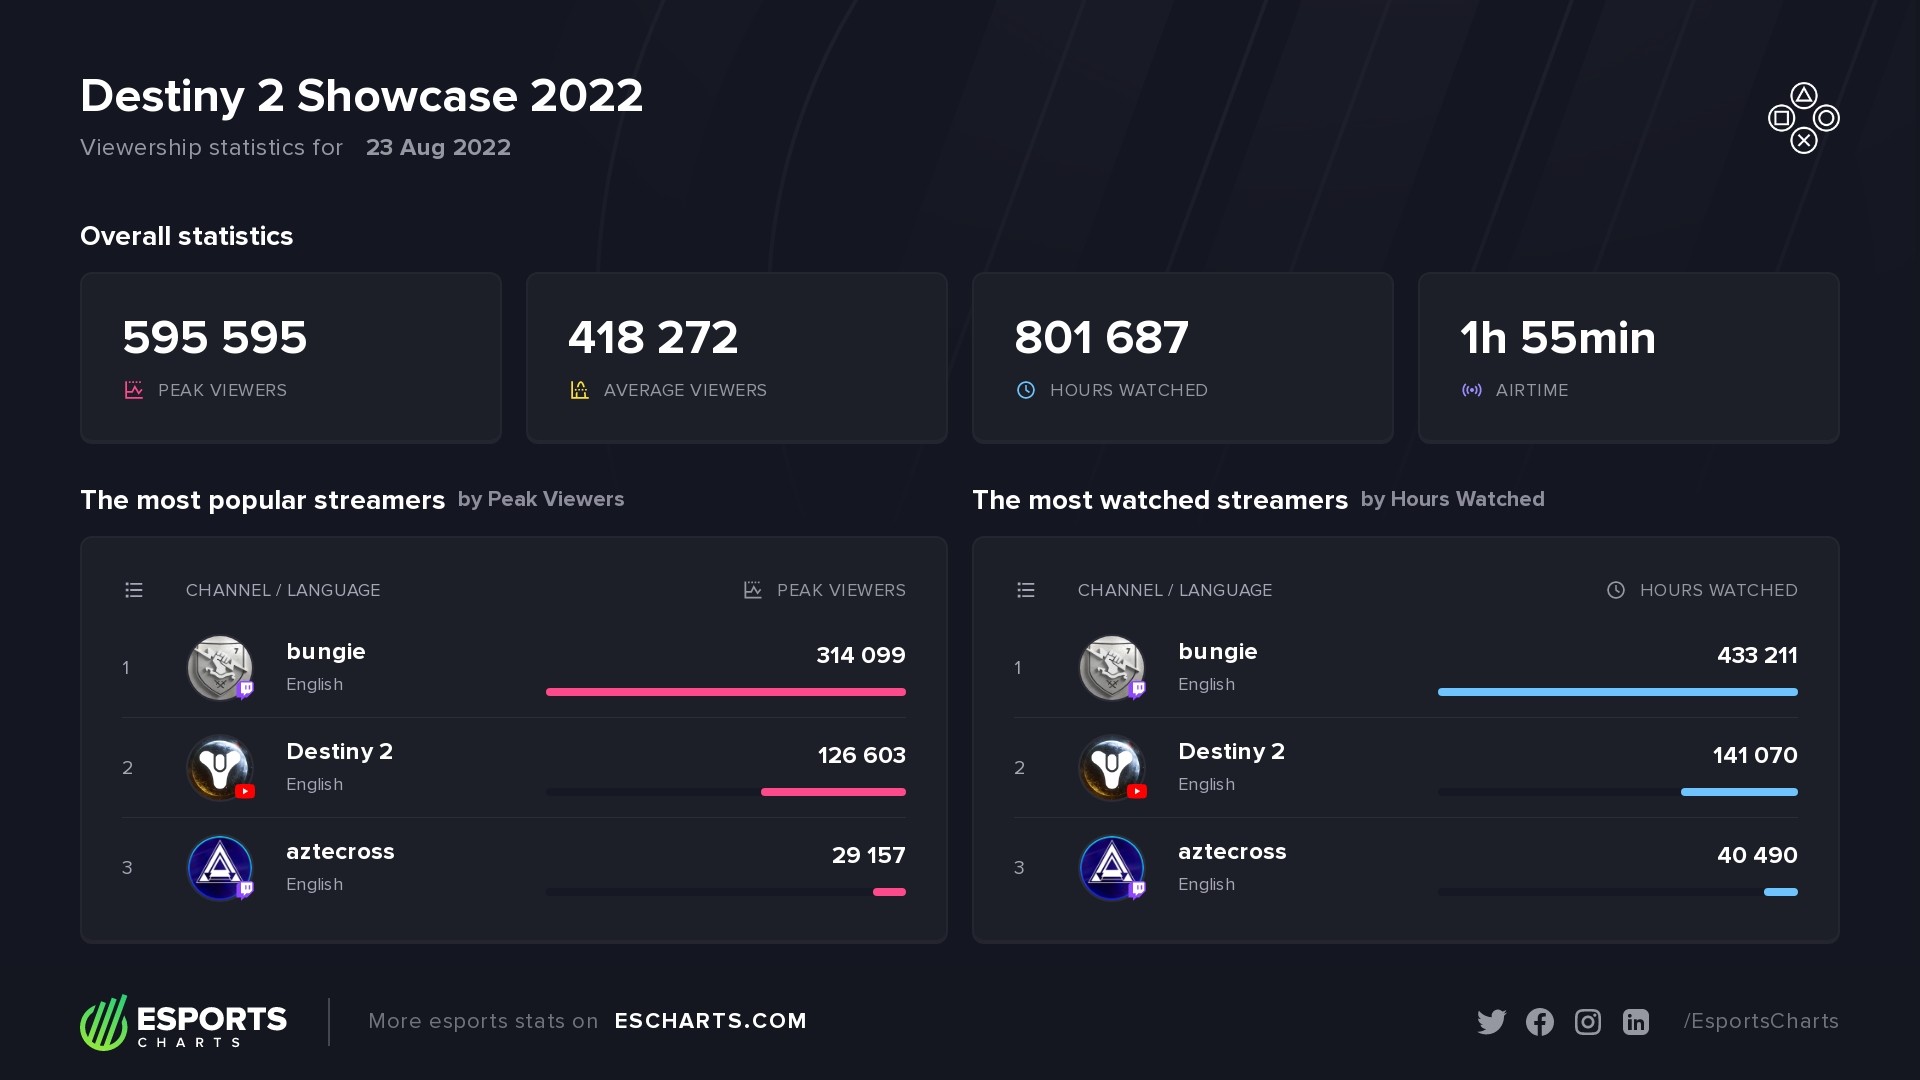Image resolution: width=1920 pixels, height=1080 pixels.
Task: Click the Facebook social media icon
Action: (x=1539, y=1021)
